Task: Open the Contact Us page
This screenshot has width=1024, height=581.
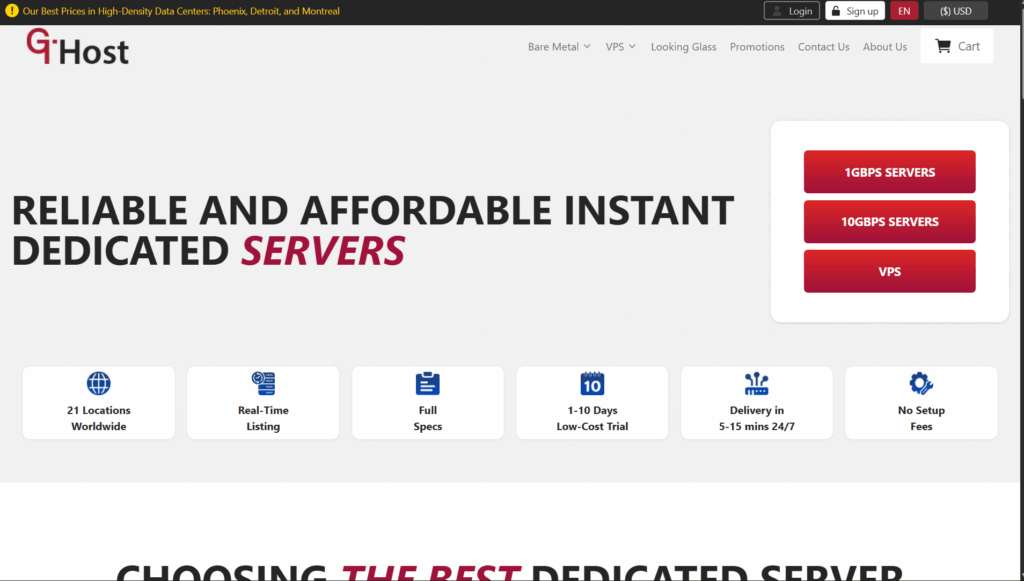Action: point(823,47)
